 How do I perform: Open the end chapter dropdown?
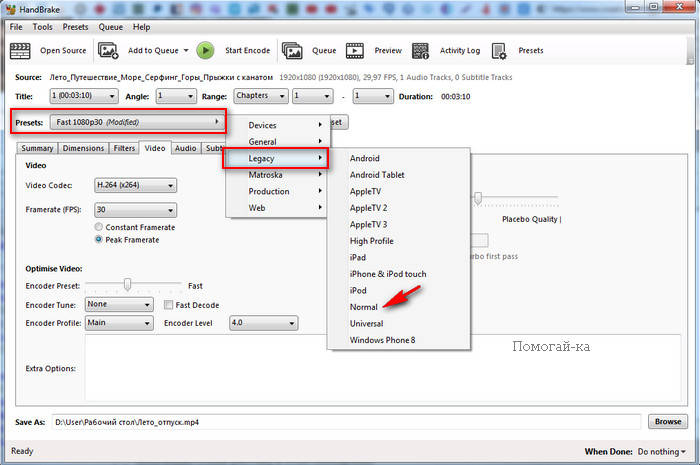tap(373, 96)
